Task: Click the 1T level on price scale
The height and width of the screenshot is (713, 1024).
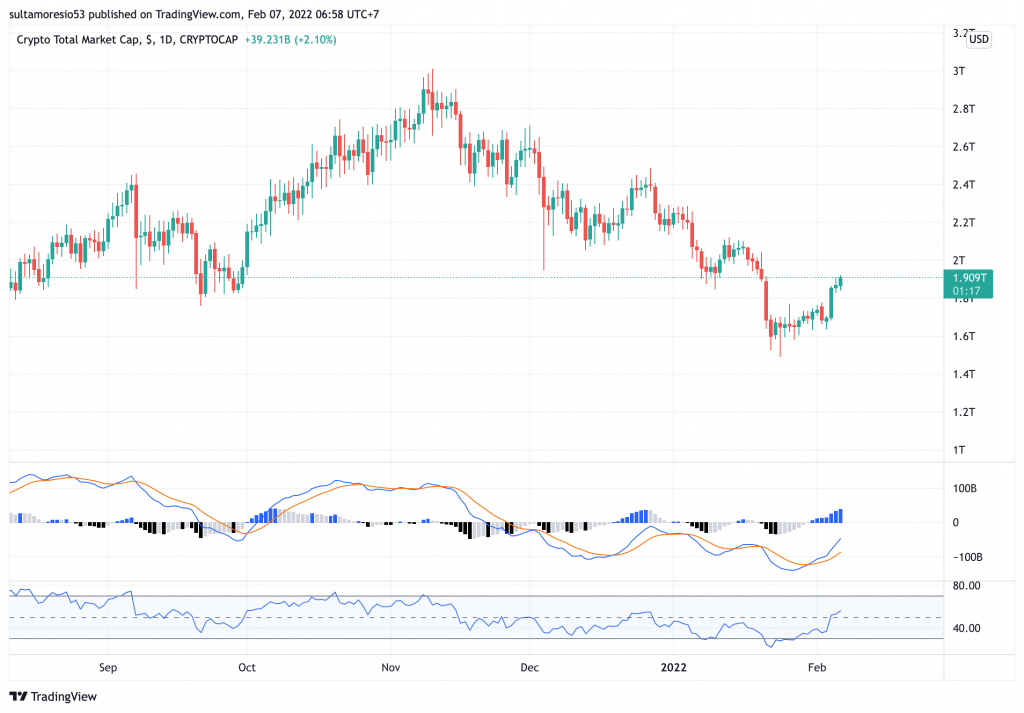Action: (x=959, y=450)
